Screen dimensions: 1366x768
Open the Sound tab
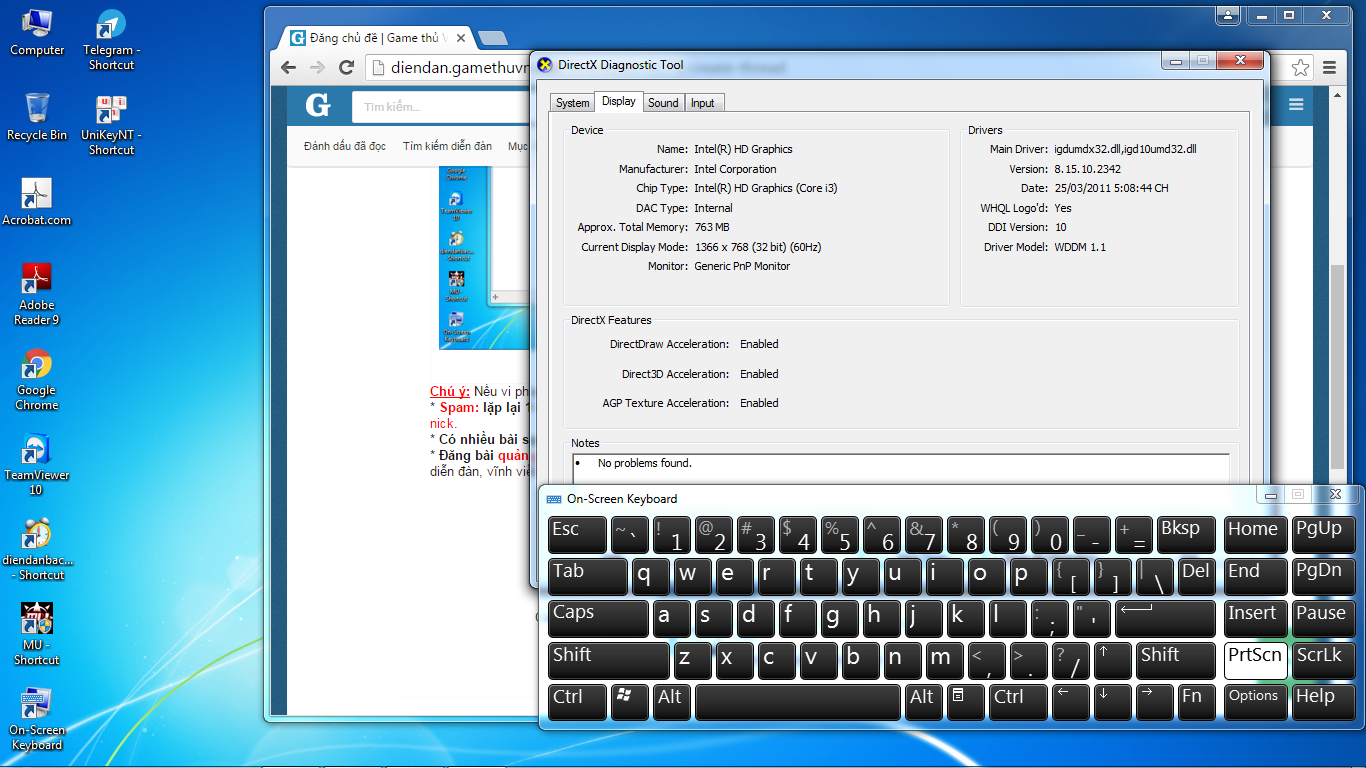tap(663, 103)
